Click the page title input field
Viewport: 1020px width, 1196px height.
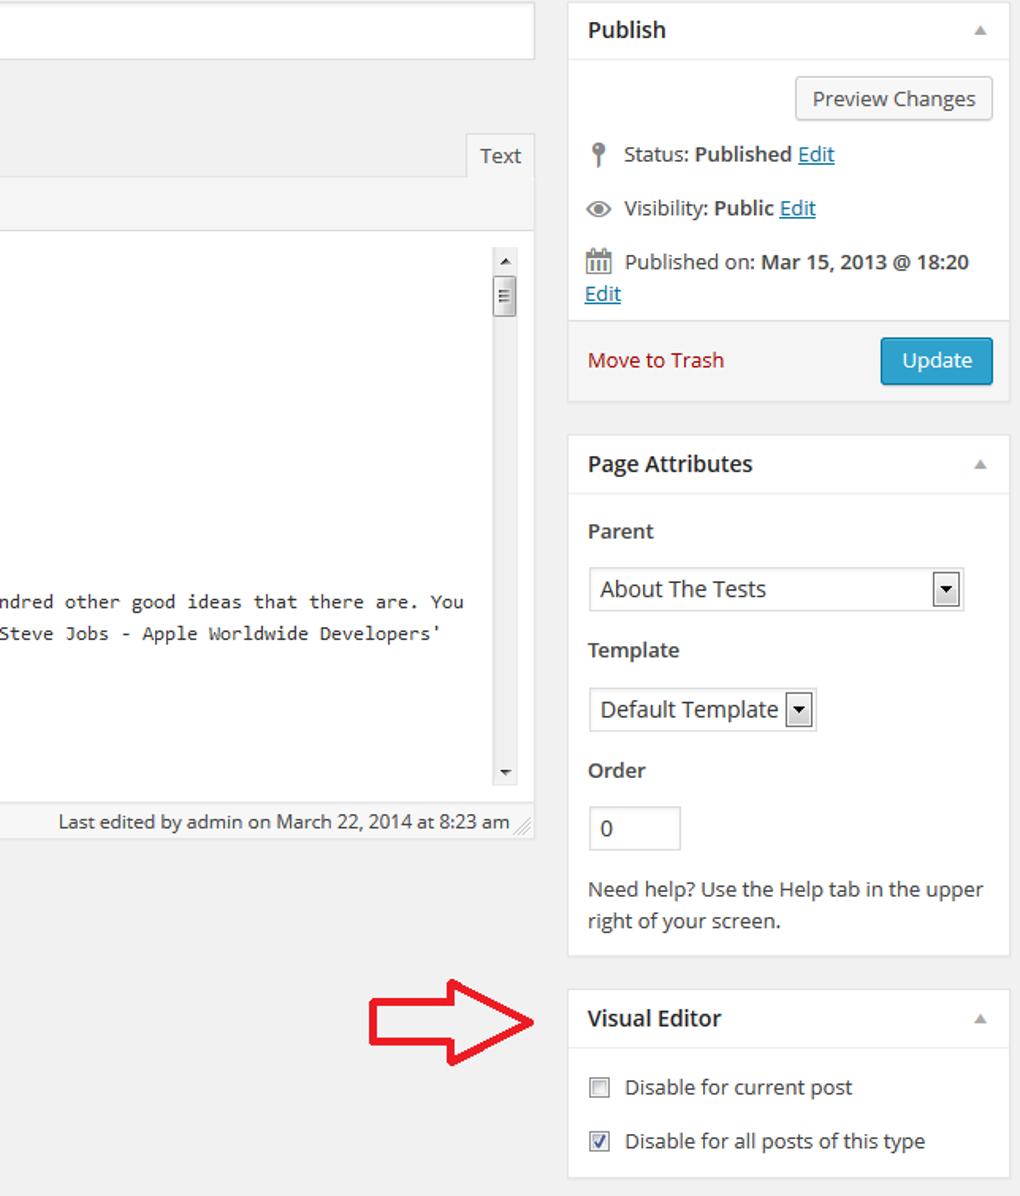click(x=266, y=31)
